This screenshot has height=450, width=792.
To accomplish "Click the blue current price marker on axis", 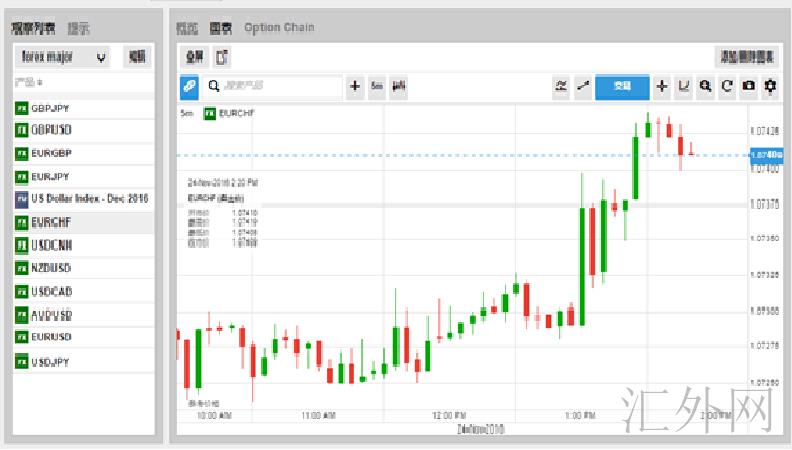I will 766,155.
